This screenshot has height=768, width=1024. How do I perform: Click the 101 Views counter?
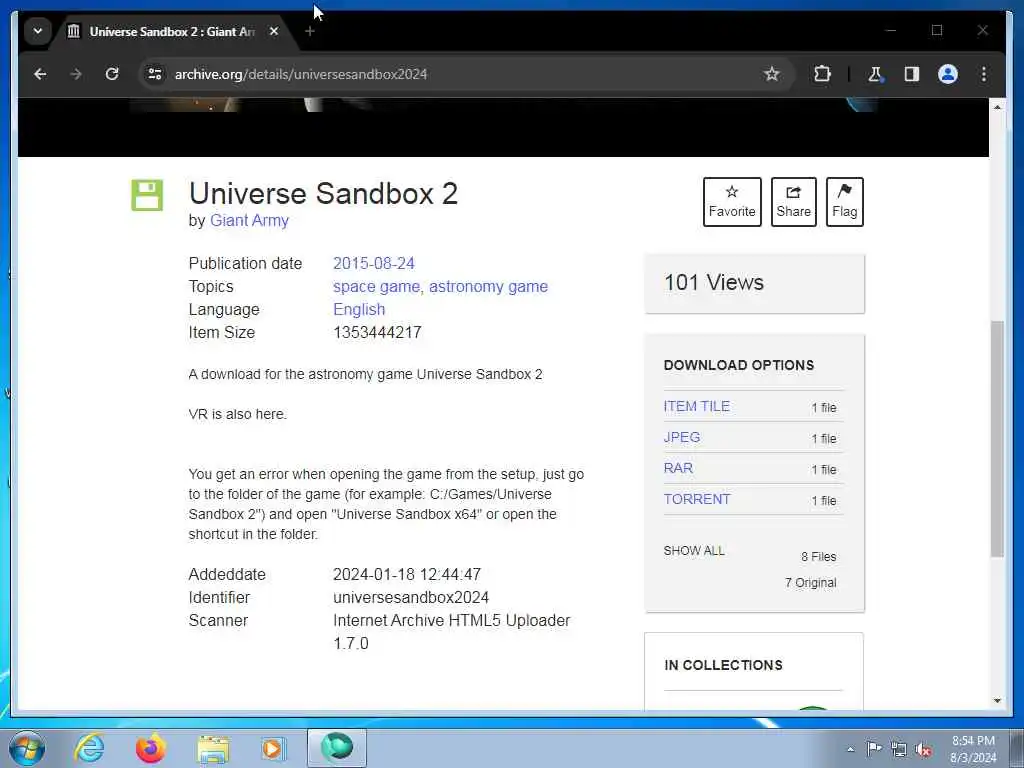point(713,283)
